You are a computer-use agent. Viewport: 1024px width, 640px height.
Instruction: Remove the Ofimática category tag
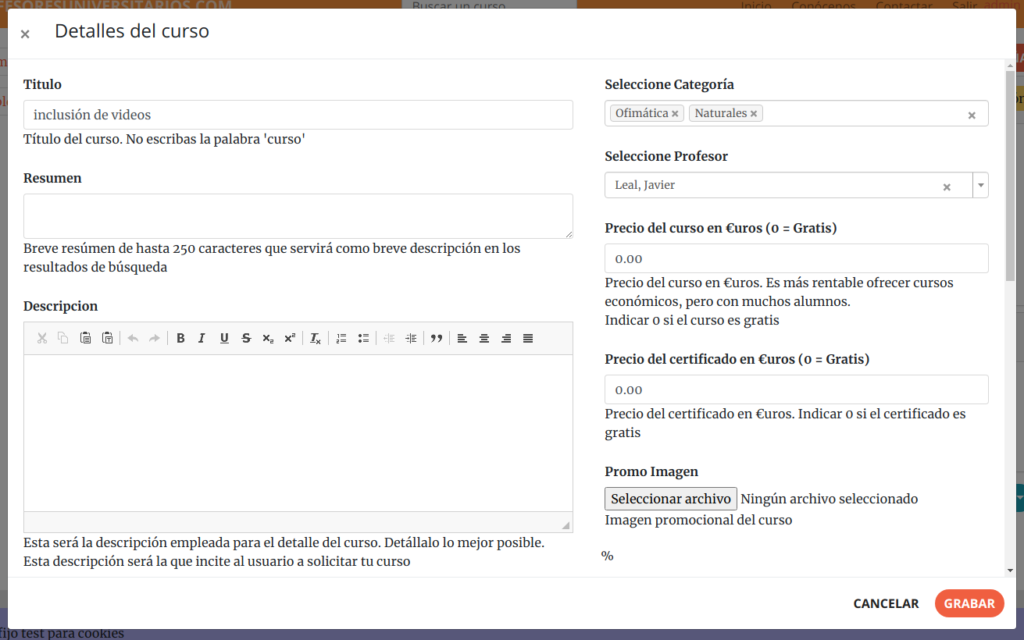coord(675,114)
